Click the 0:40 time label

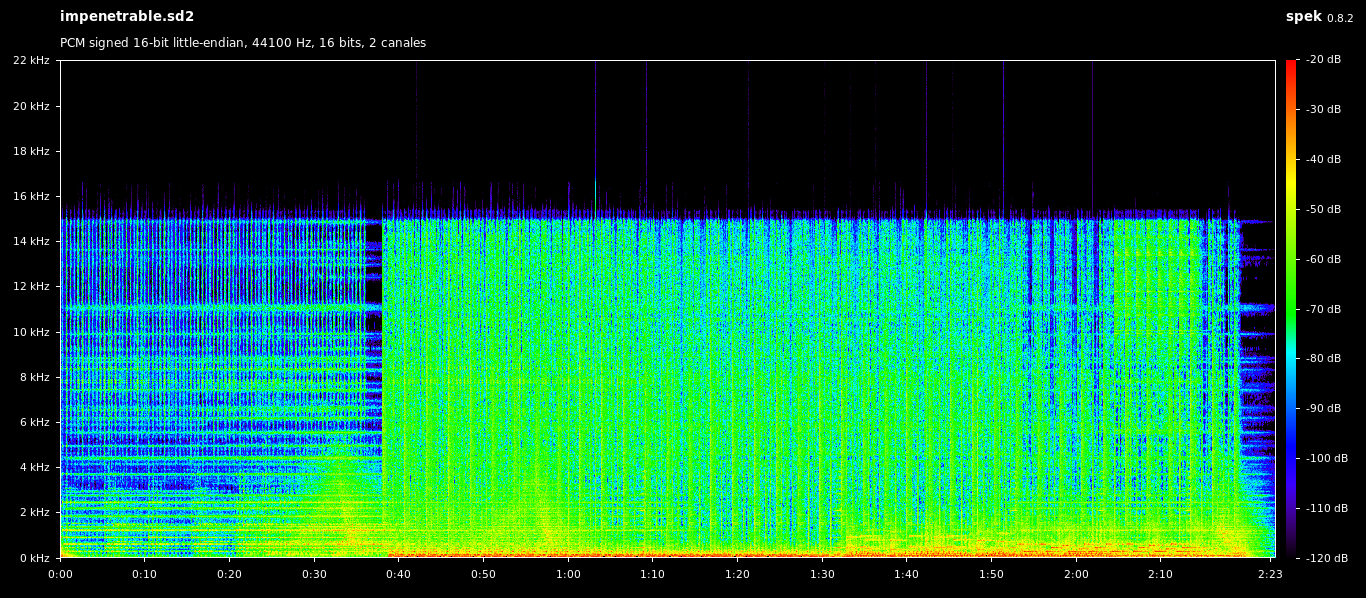(x=399, y=575)
